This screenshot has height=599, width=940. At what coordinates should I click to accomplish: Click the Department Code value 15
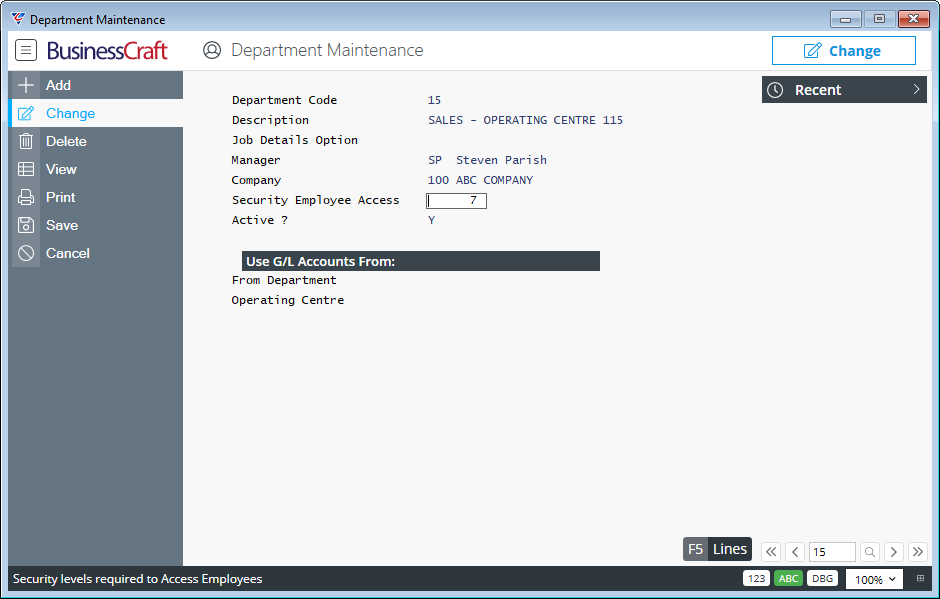click(435, 100)
